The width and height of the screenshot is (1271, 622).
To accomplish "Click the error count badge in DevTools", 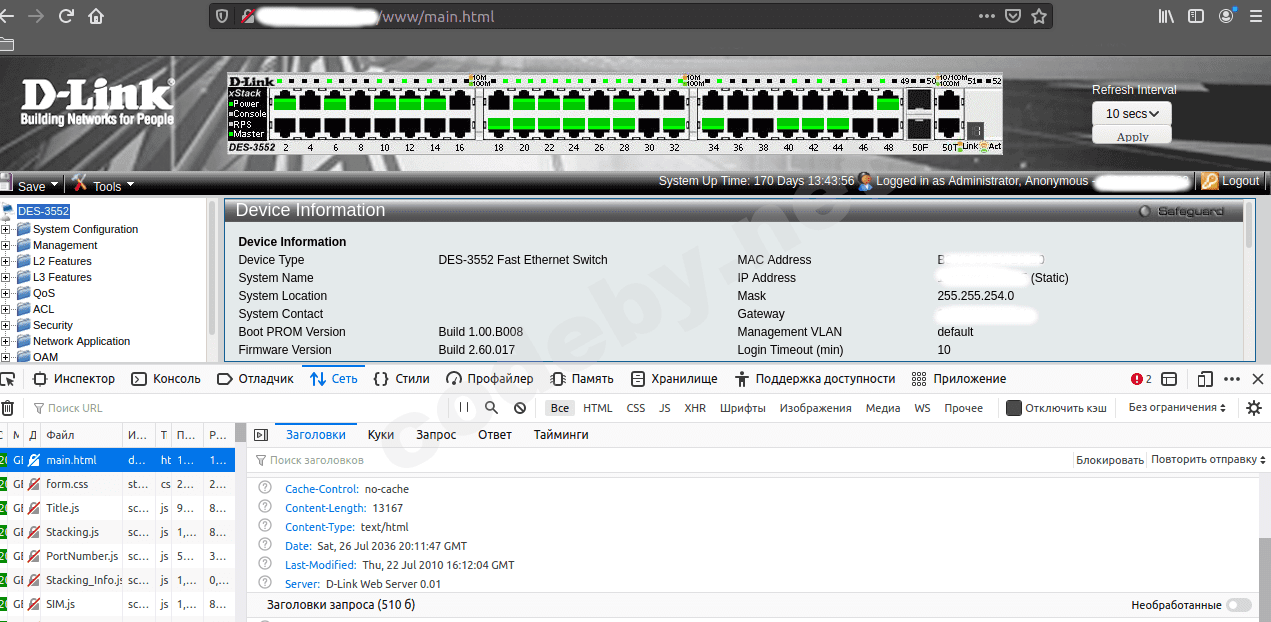I will pos(1141,379).
